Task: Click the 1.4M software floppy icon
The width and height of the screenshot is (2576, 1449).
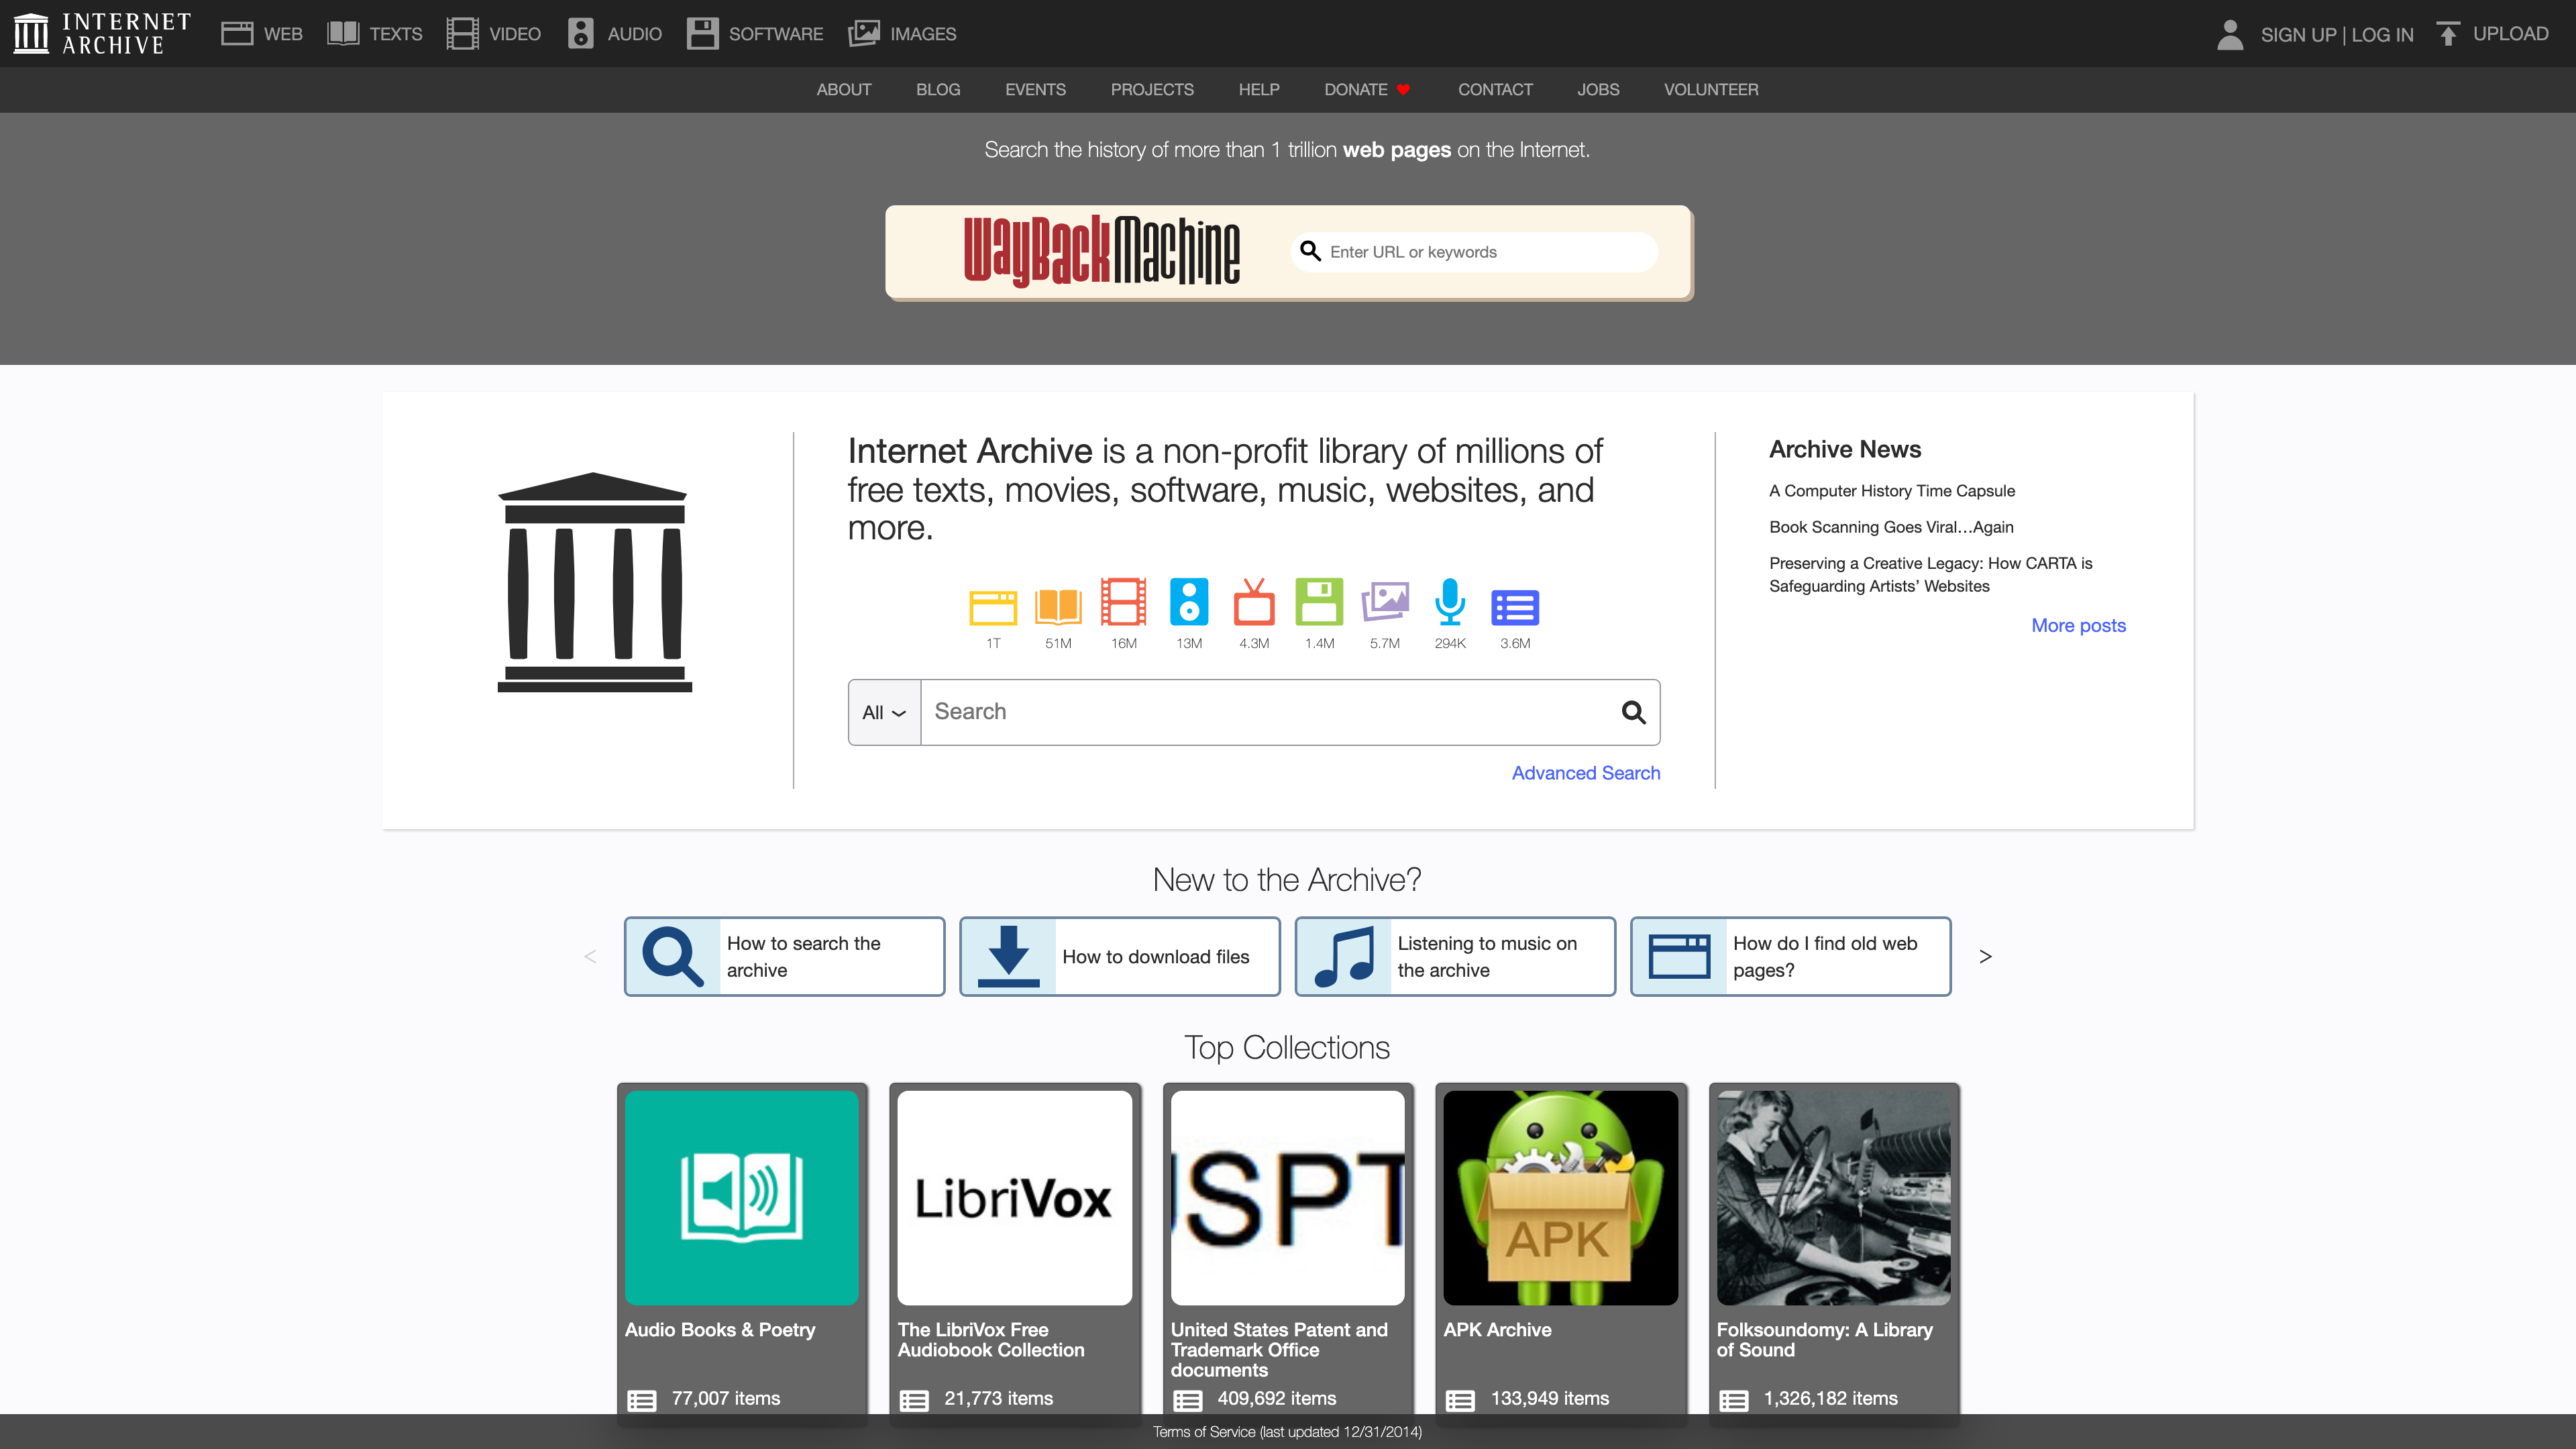Action: [1319, 602]
